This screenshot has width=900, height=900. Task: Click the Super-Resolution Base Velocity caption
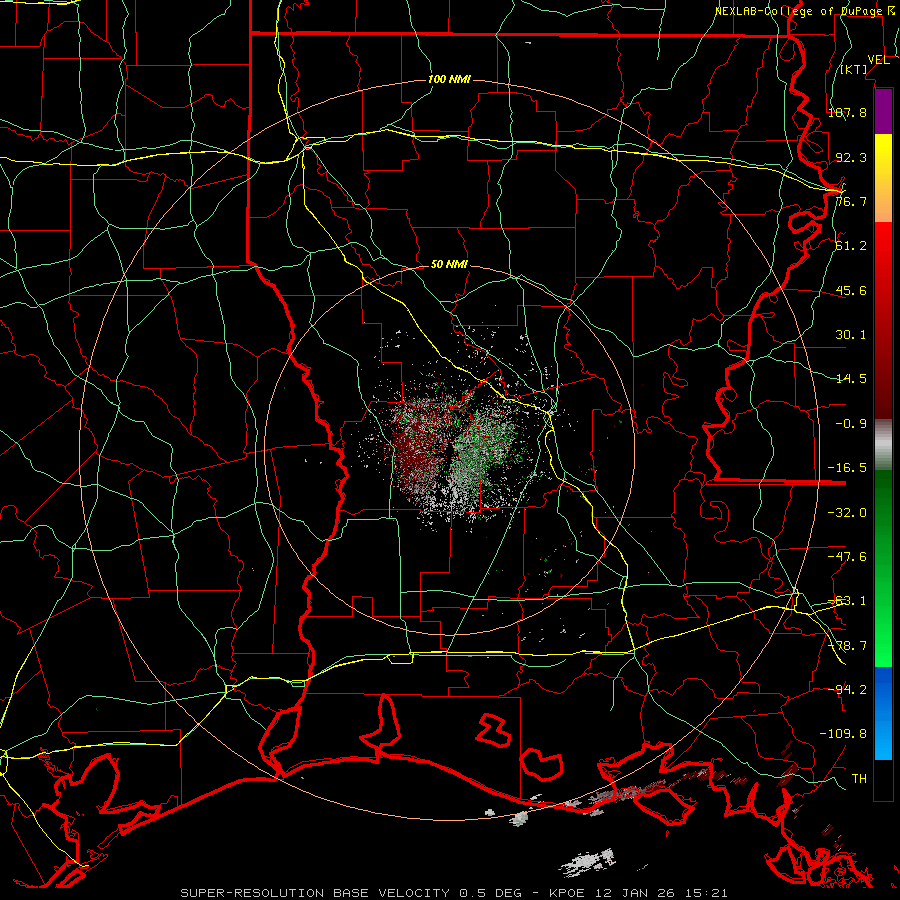point(454,893)
